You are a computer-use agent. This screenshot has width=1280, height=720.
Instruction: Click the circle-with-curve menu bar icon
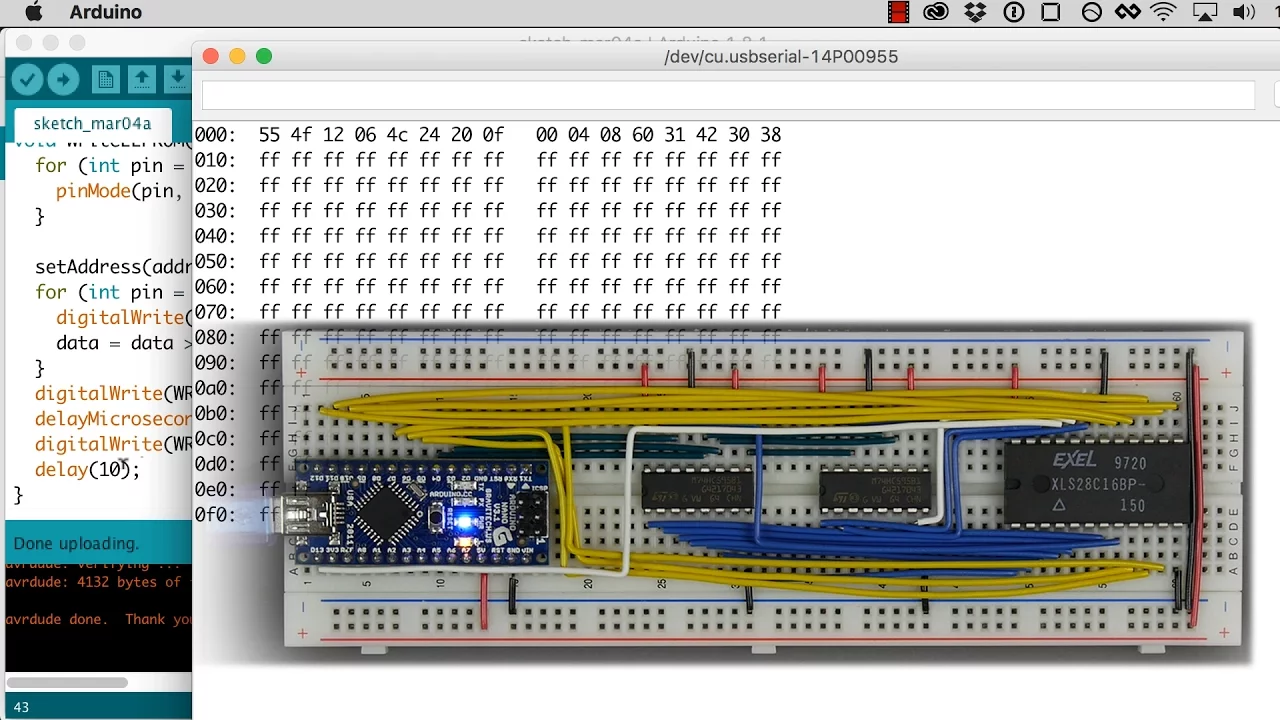tap(1091, 12)
